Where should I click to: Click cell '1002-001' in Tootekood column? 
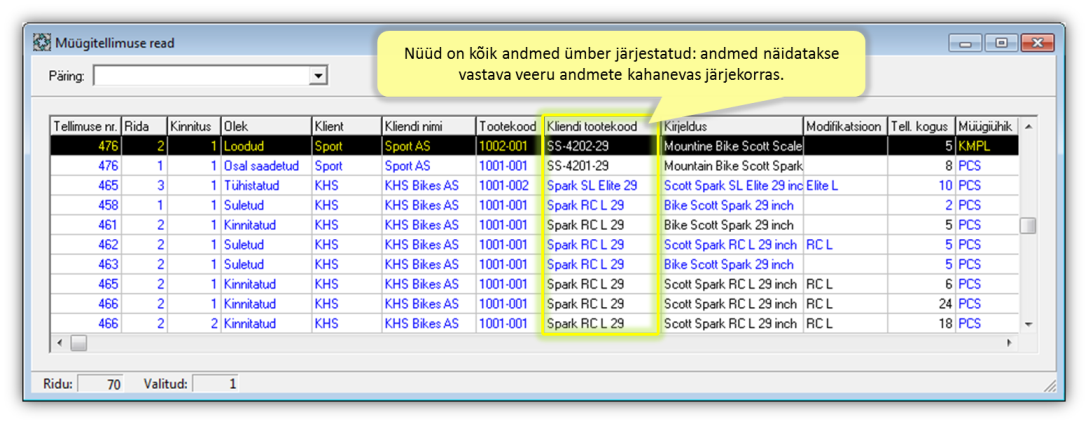point(509,146)
